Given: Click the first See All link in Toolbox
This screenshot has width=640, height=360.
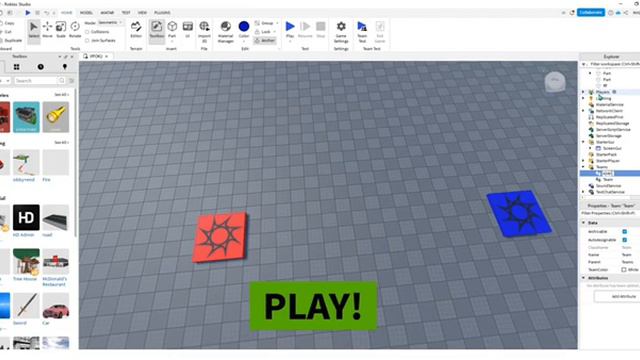Looking at the screenshot, I should click(x=62, y=95).
